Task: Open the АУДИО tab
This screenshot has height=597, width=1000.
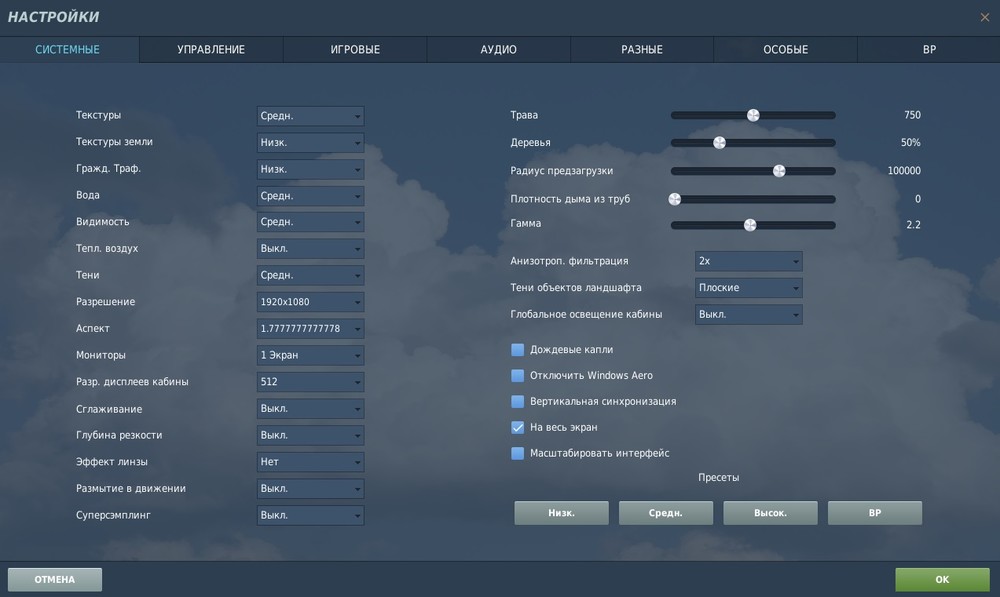Action: pos(499,50)
